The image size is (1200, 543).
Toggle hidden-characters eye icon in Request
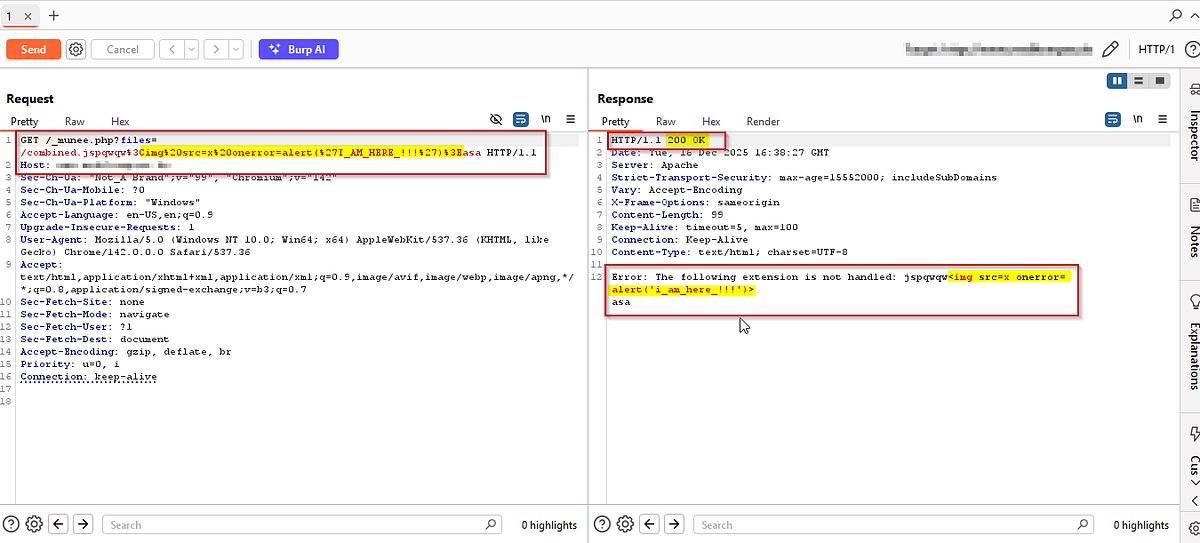[x=496, y=120]
